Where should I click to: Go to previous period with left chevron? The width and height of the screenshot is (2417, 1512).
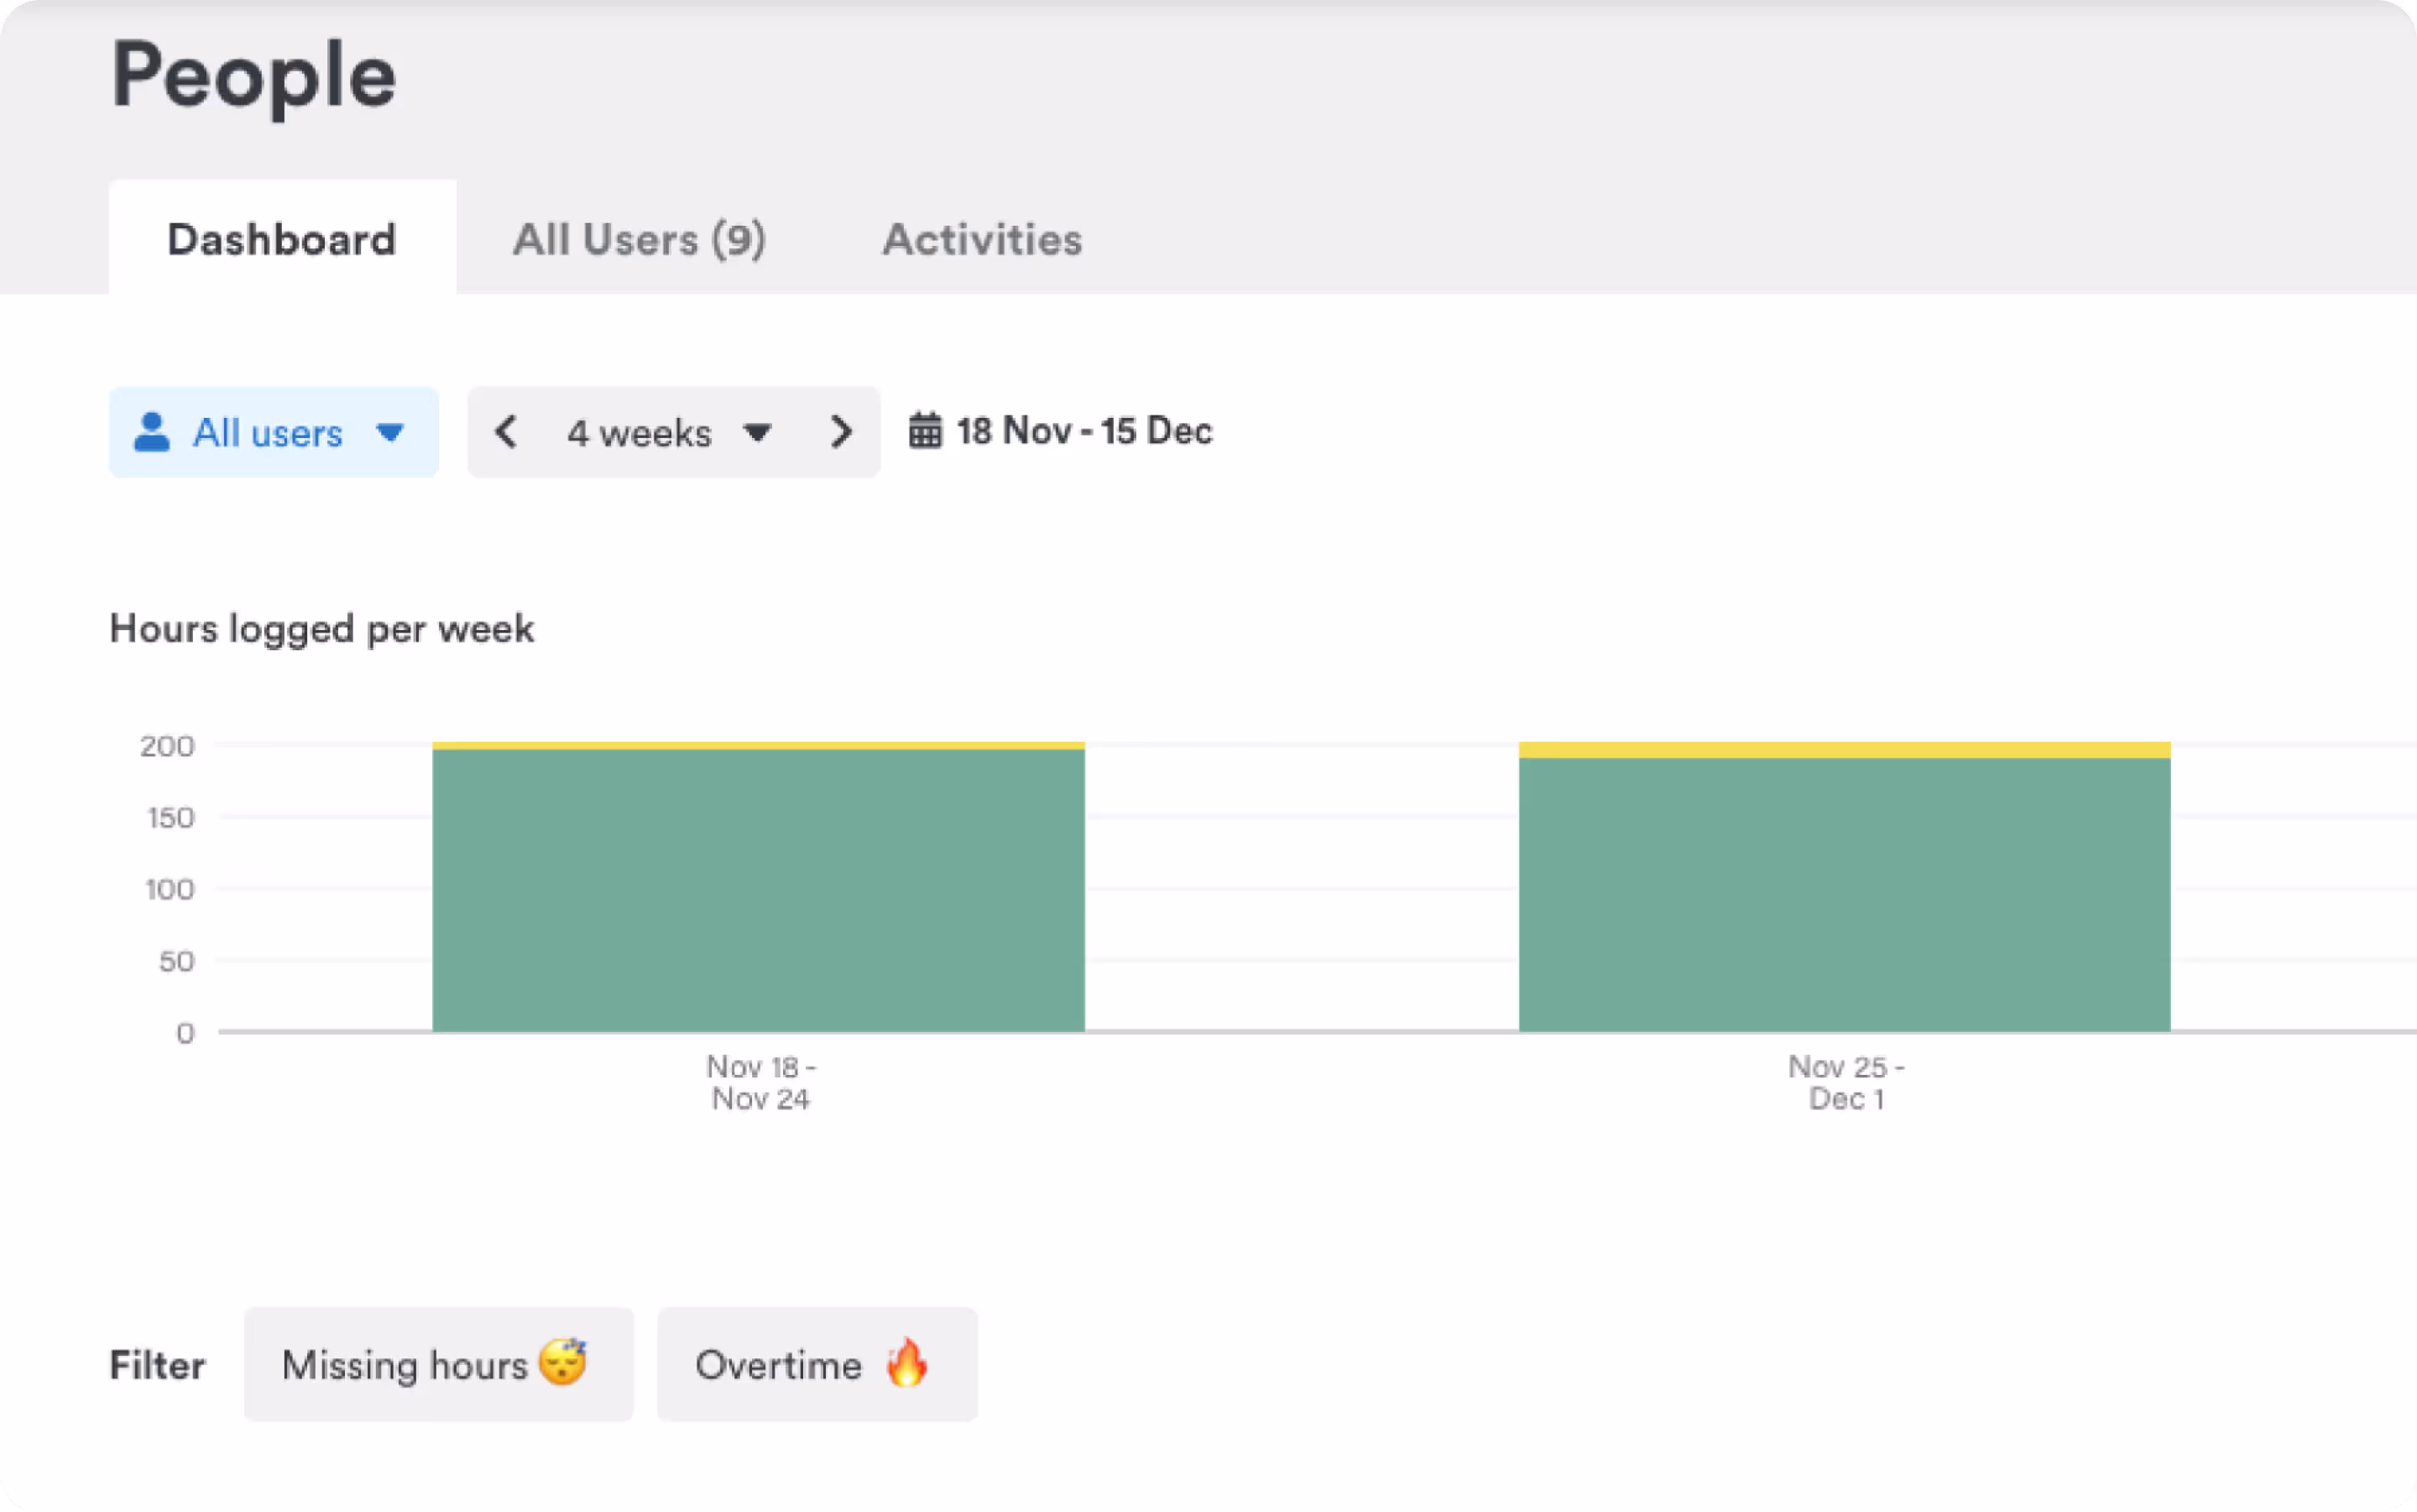(x=506, y=432)
